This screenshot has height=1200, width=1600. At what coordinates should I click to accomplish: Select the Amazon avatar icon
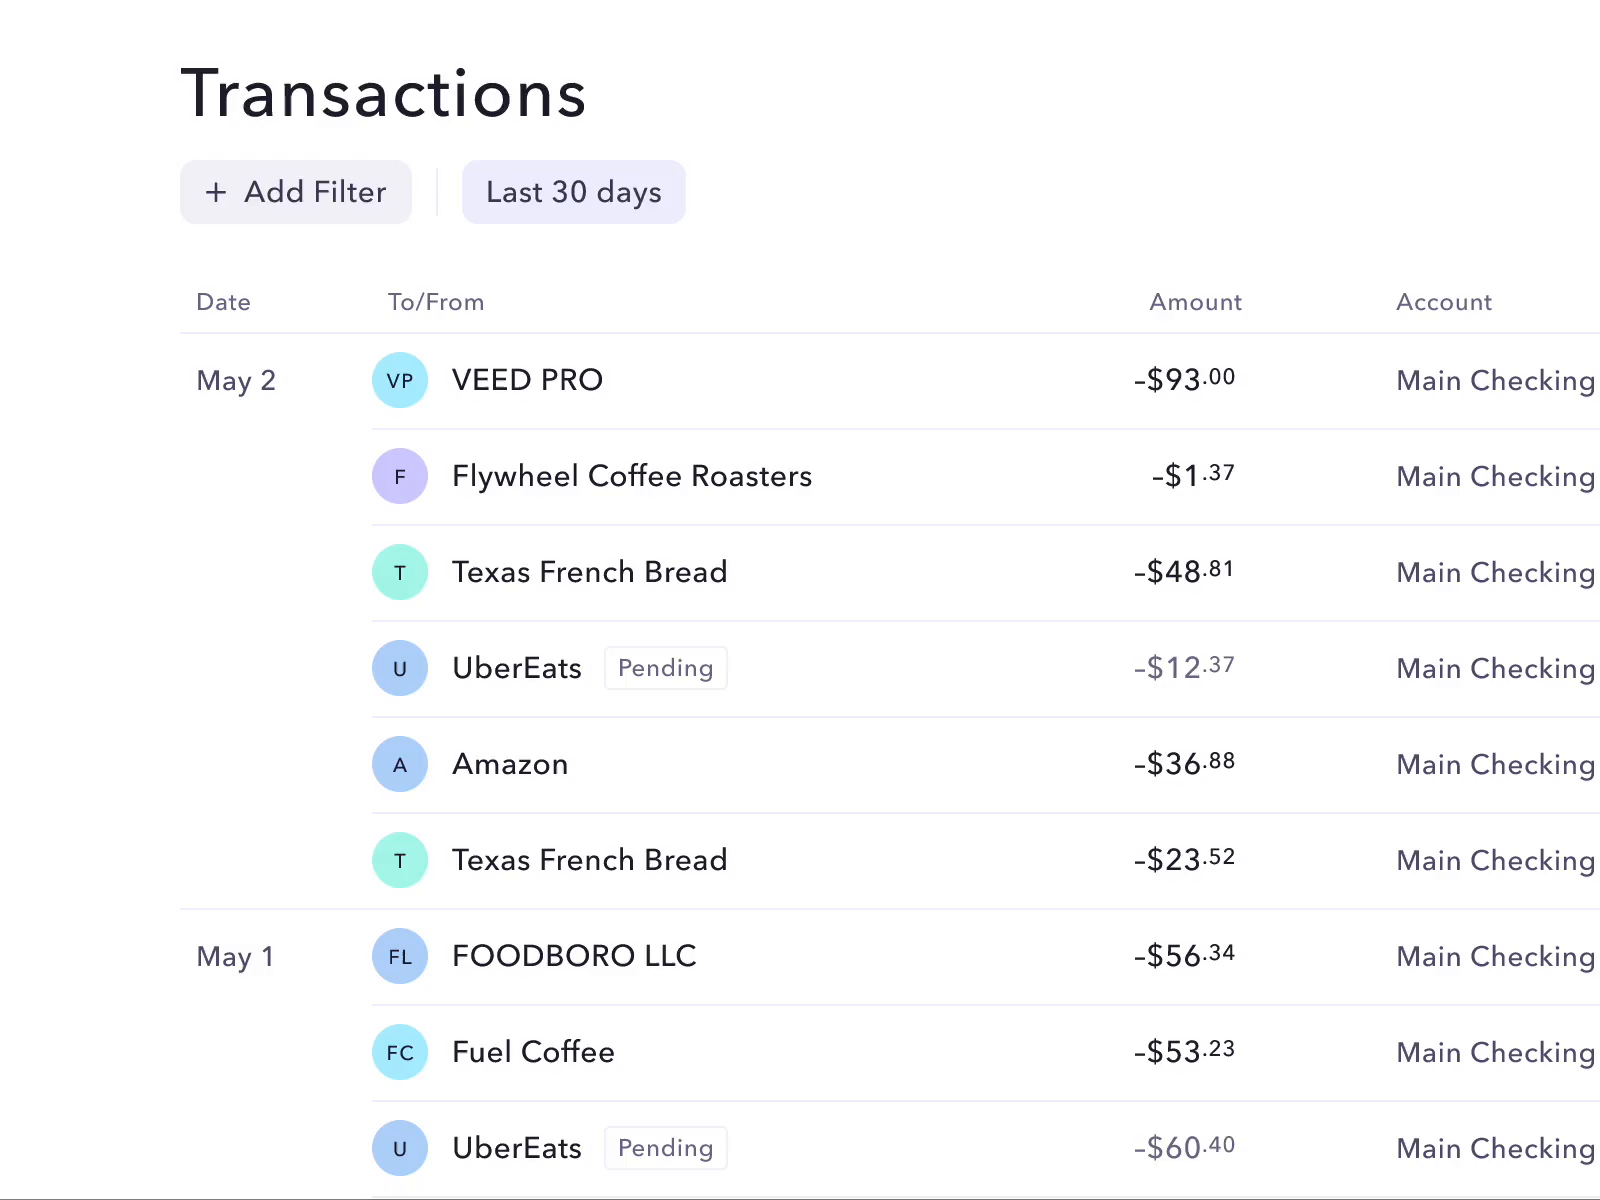coord(400,764)
